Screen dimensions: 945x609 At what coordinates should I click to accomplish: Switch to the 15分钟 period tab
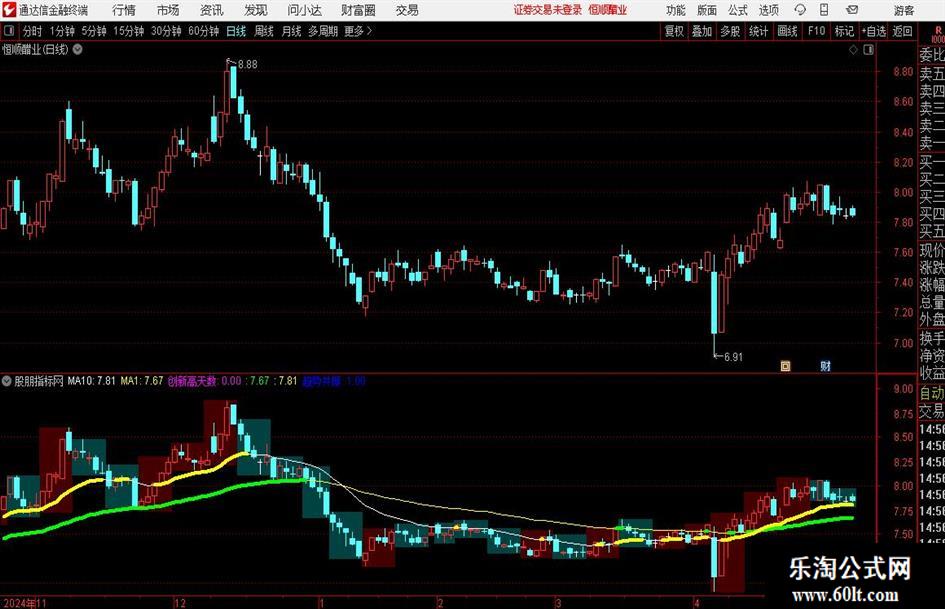pos(129,31)
